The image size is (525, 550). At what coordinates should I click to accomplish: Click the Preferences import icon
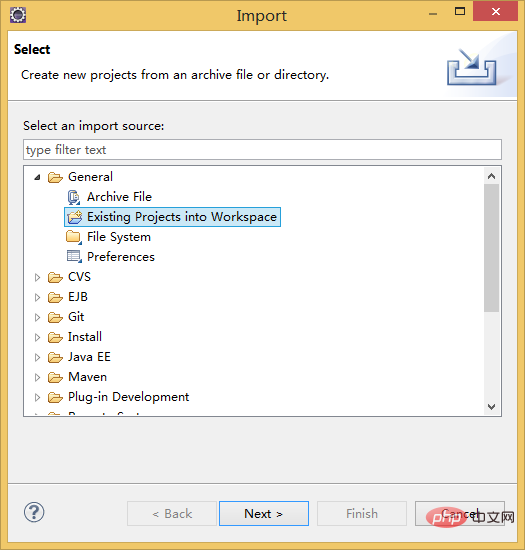74,257
